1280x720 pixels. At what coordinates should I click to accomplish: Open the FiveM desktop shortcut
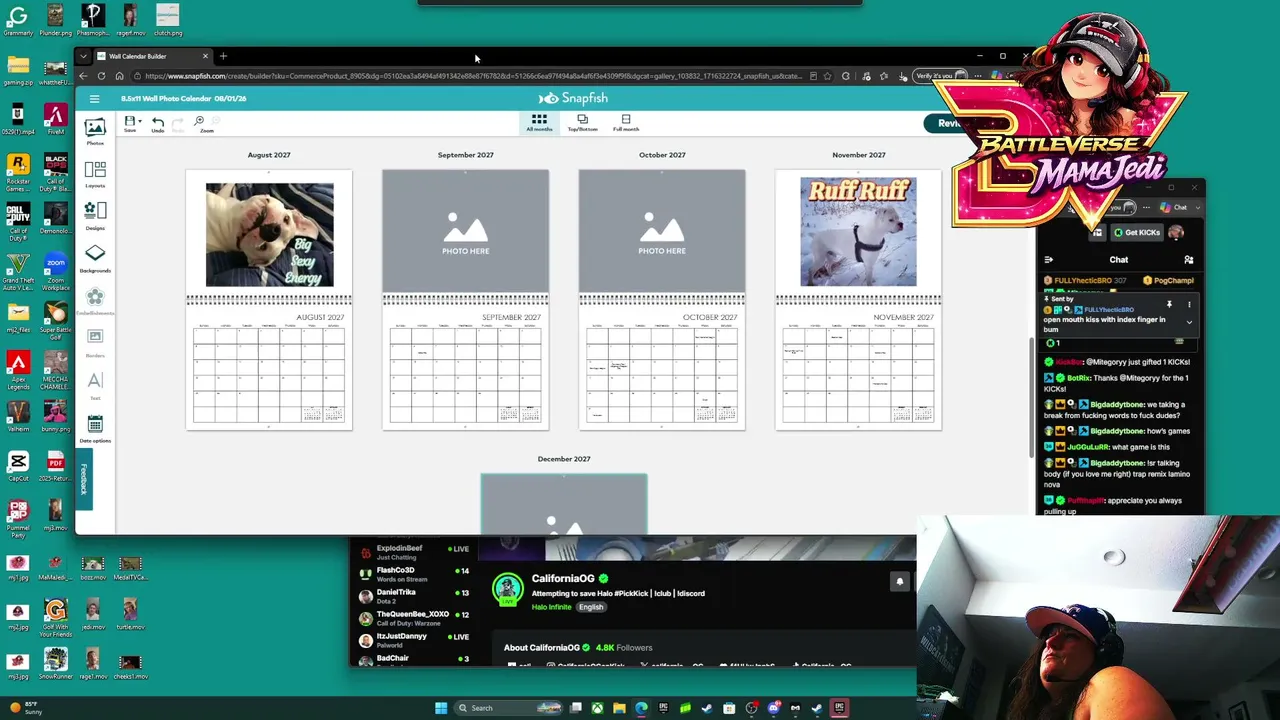(x=56, y=118)
